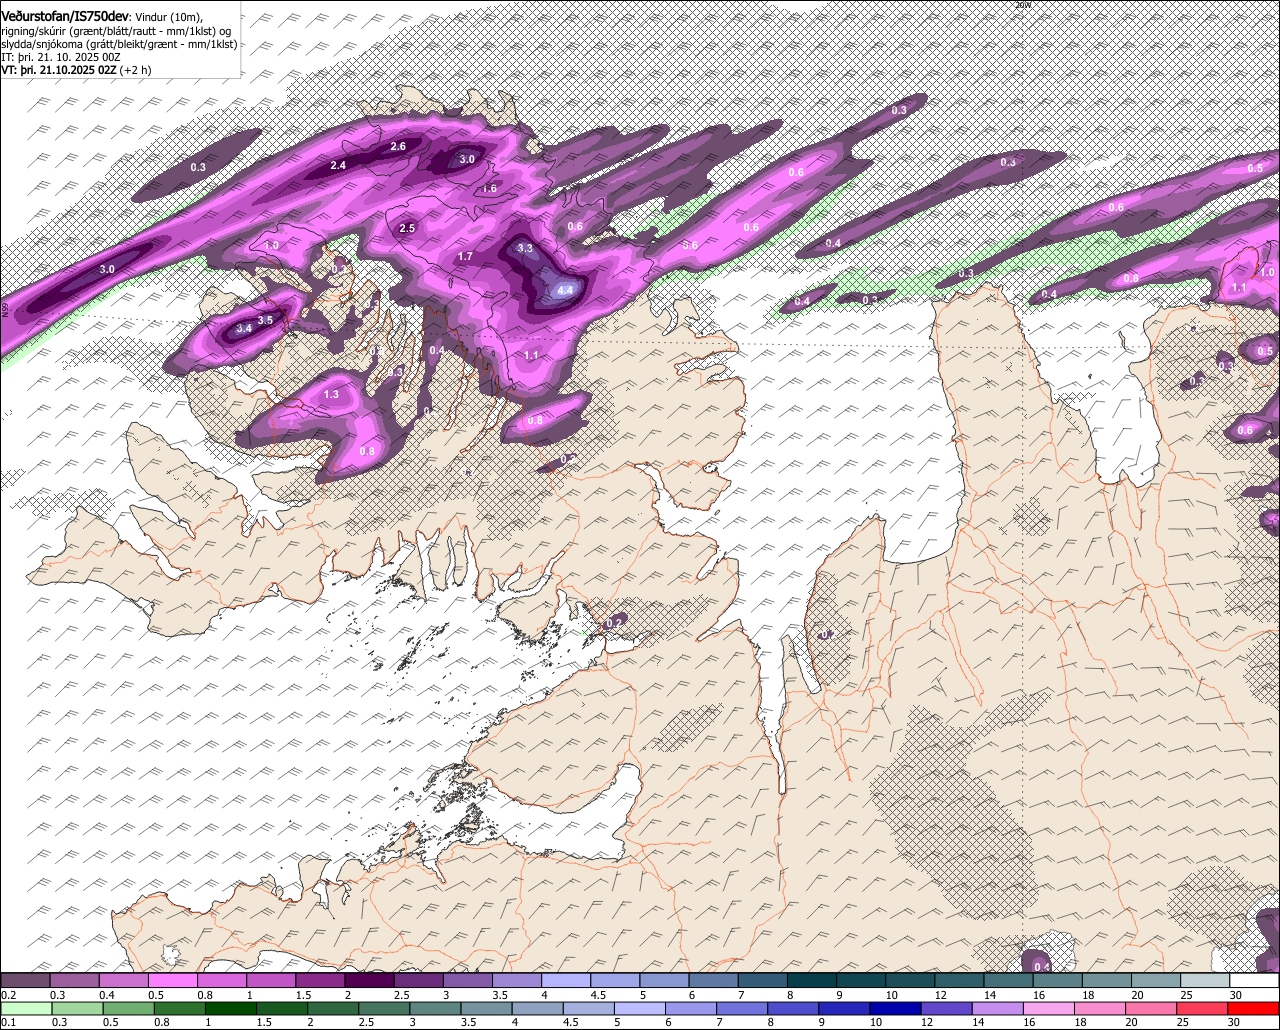Click the 4.4 precipitation maximum label on the map

tap(566, 291)
